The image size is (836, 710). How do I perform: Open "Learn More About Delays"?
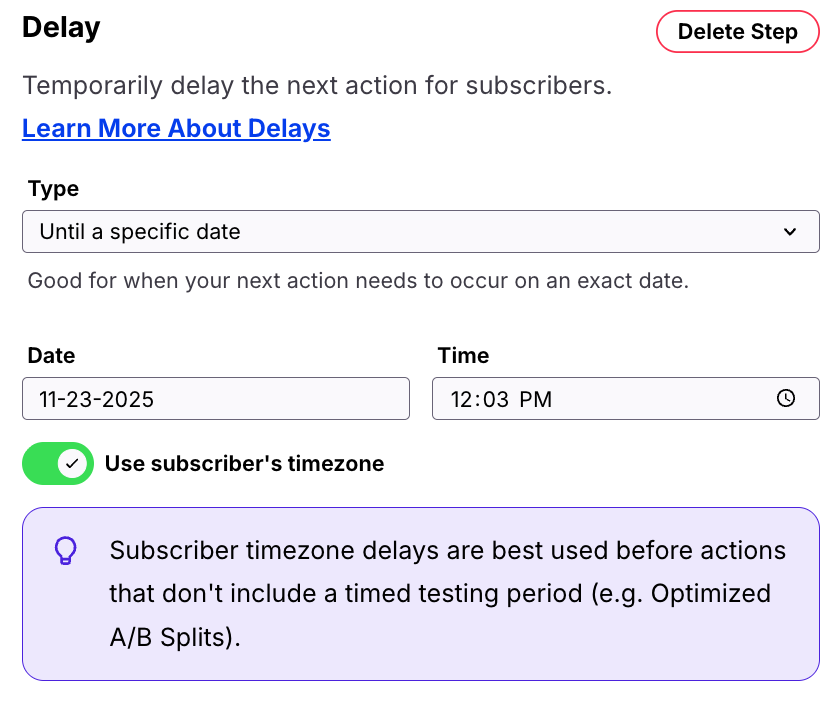tap(176, 128)
